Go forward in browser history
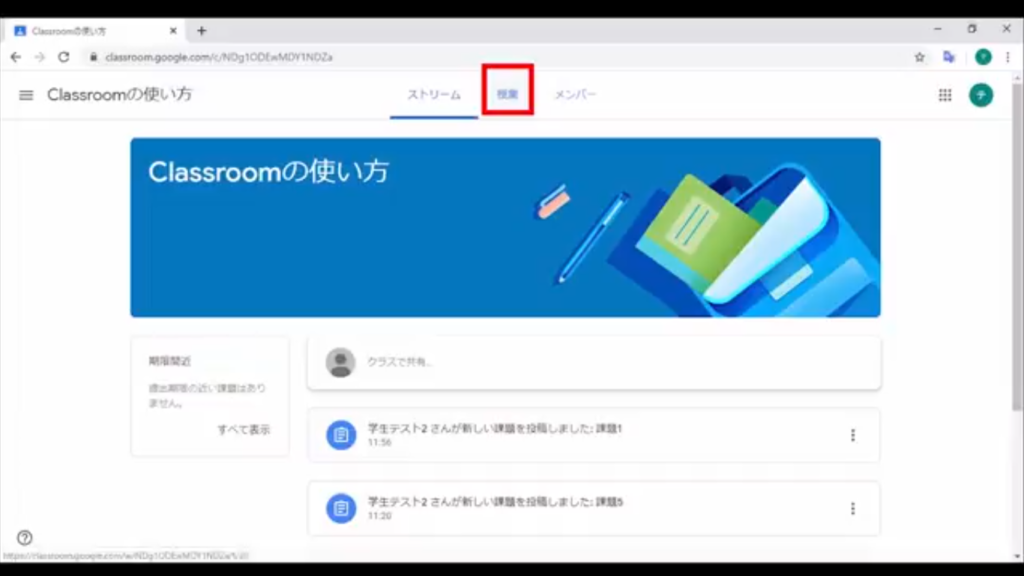 pos(40,57)
